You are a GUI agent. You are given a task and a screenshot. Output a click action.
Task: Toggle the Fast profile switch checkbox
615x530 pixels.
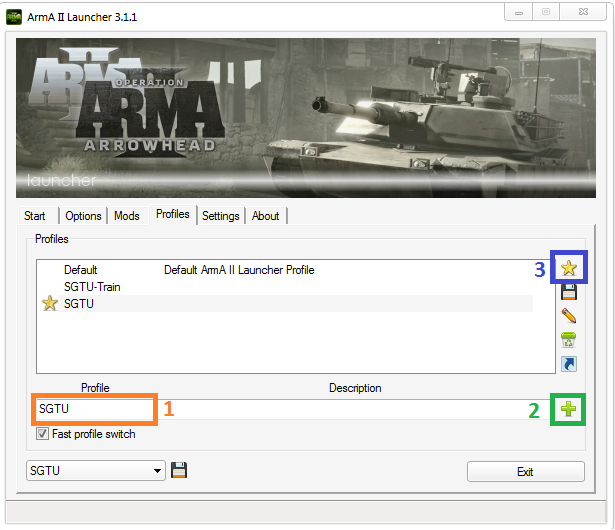42,433
